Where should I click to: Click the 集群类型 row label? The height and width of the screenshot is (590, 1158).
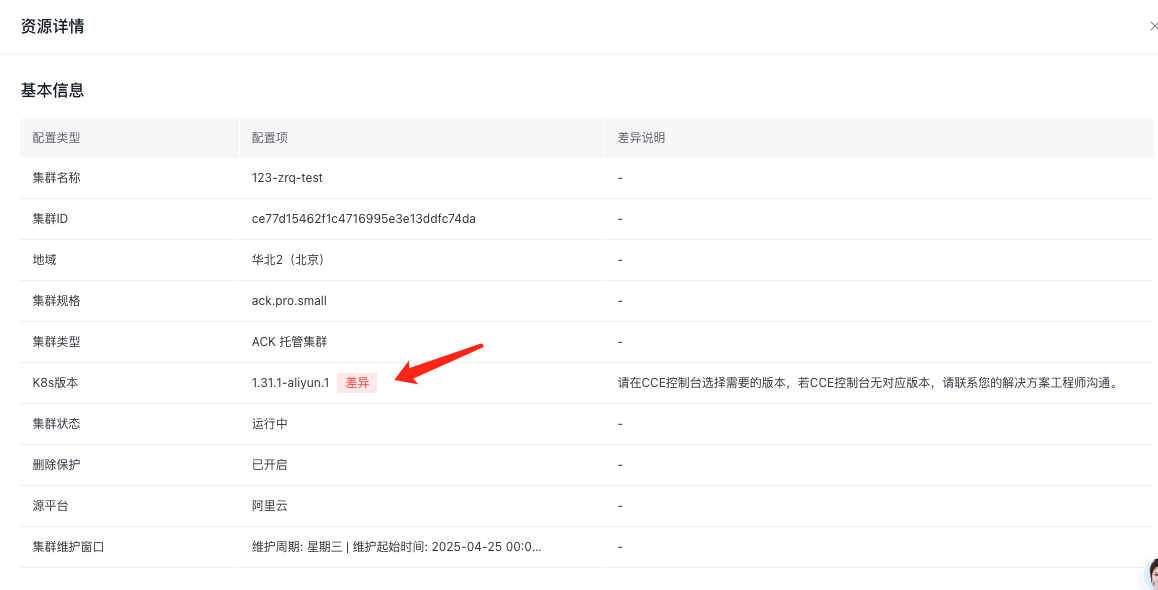[x=56, y=342]
